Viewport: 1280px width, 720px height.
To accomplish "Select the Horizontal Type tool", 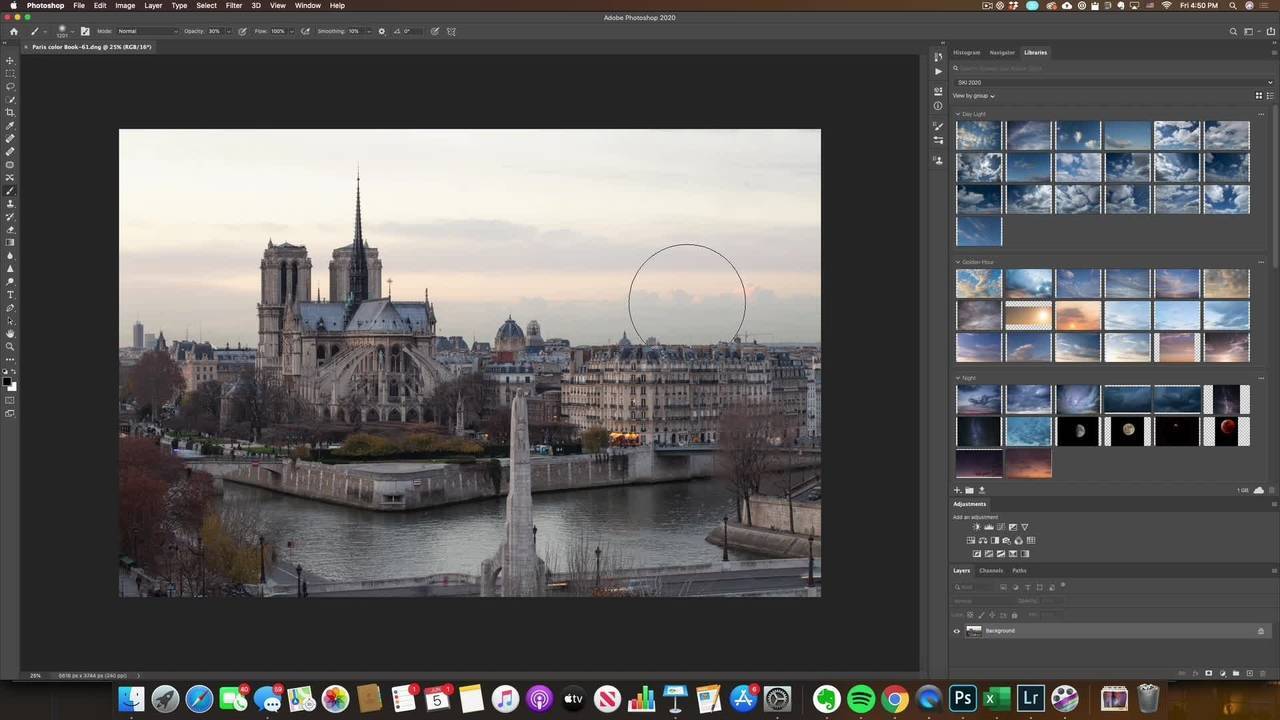I will click(x=10, y=294).
